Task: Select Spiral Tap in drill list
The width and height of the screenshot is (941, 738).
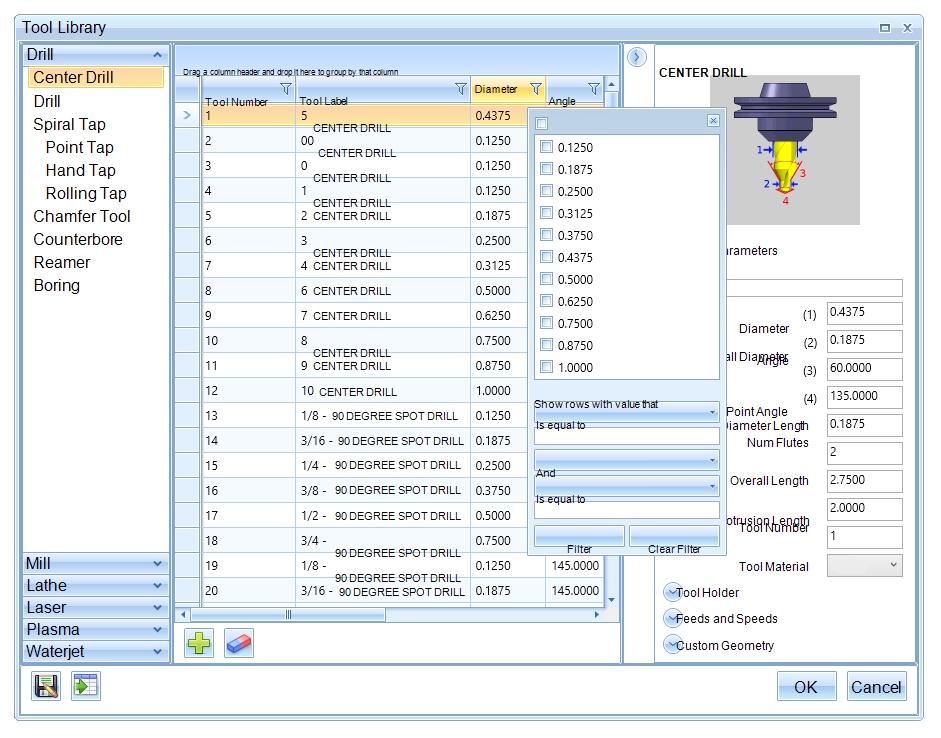Action: pyautogui.click(x=69, y=124)
